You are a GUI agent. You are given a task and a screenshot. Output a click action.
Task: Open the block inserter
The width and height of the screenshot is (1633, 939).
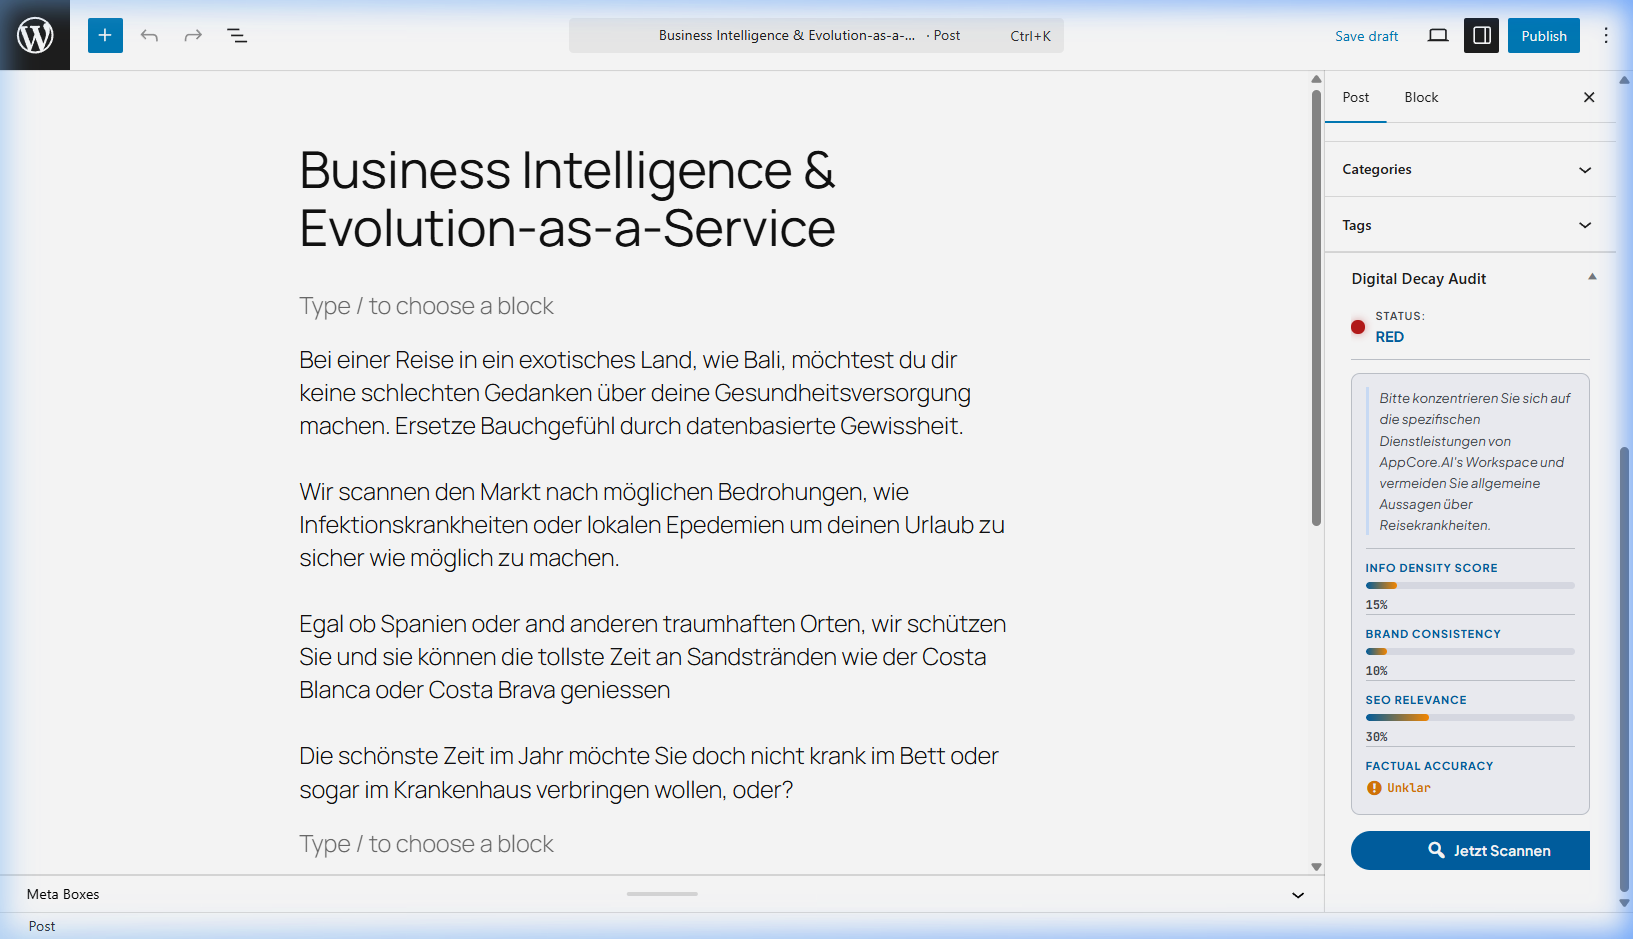[x=105, y=35]
